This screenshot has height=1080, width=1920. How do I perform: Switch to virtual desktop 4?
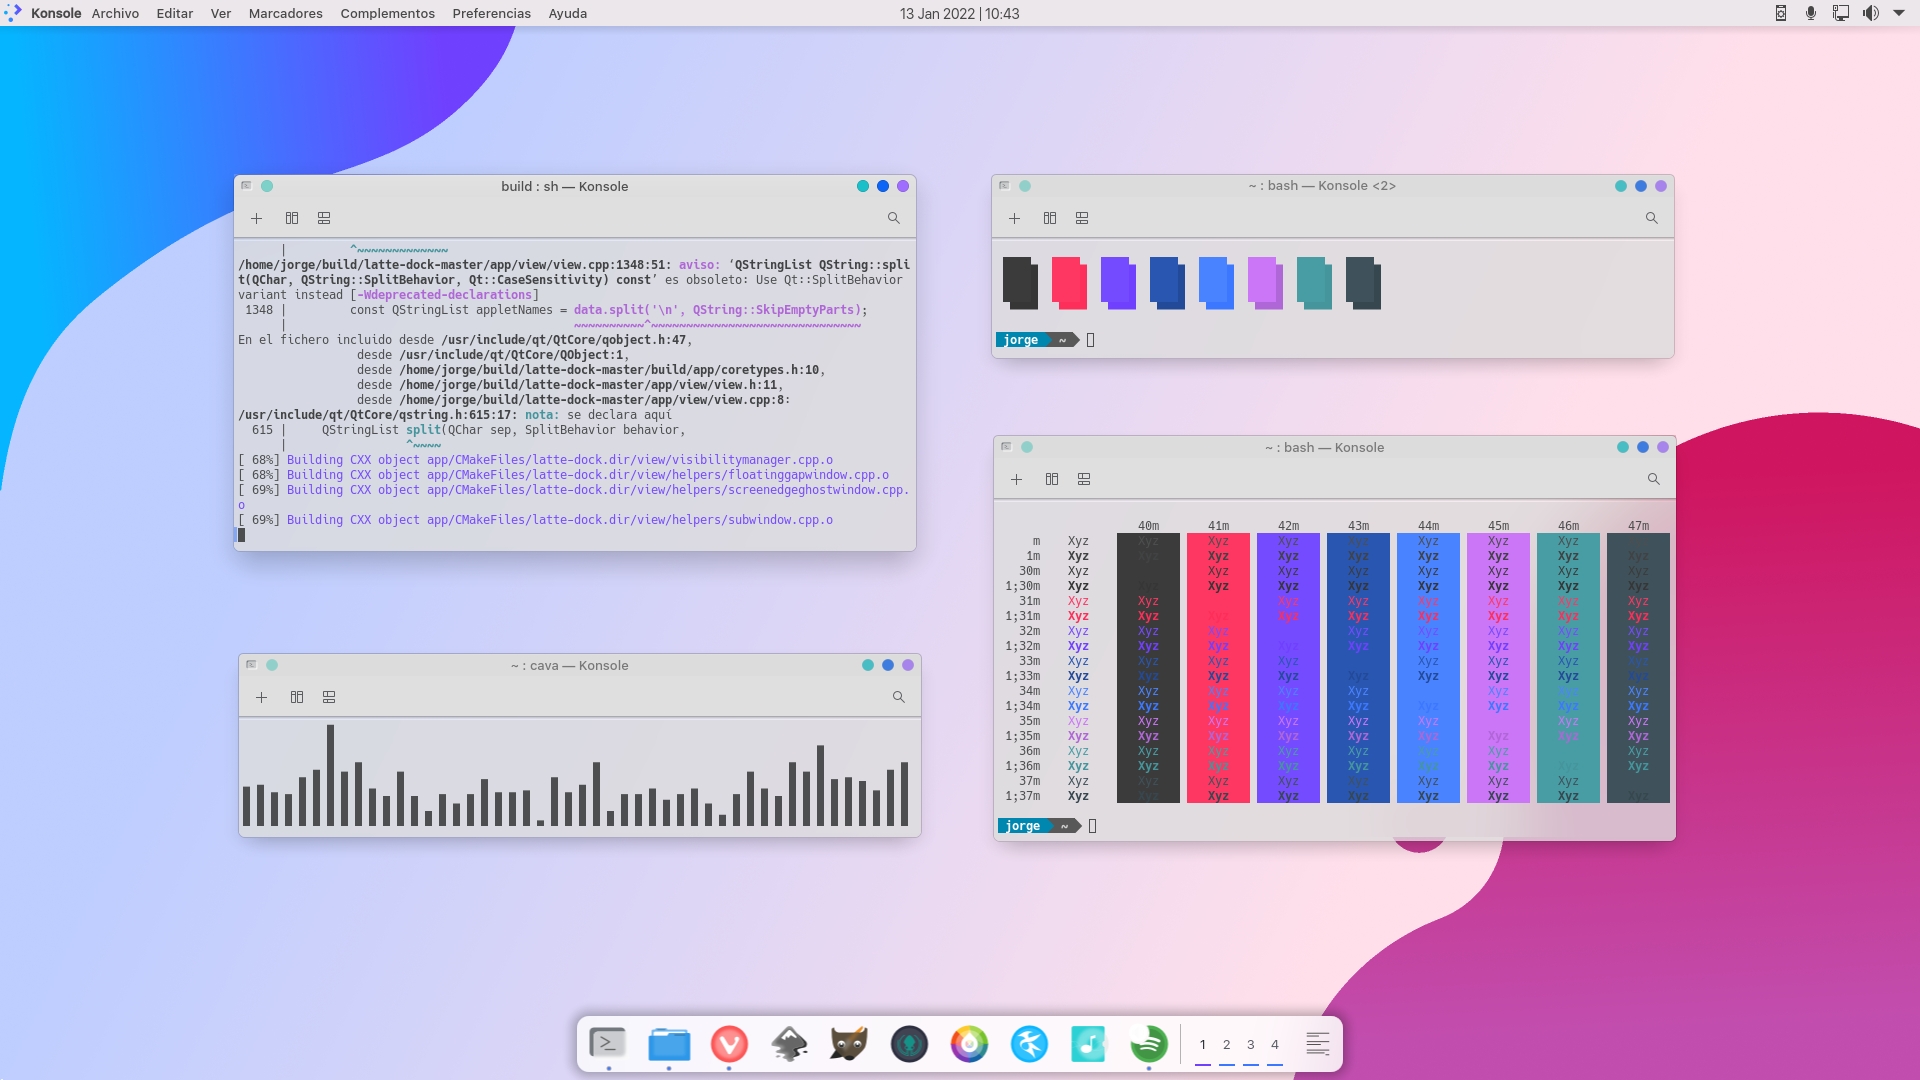point(1275,1045)
